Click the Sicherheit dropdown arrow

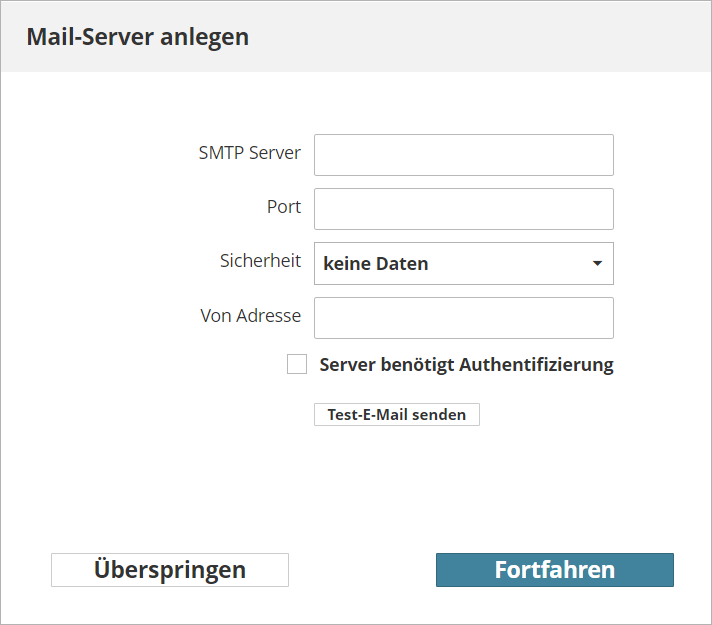(x=598, y=263)
